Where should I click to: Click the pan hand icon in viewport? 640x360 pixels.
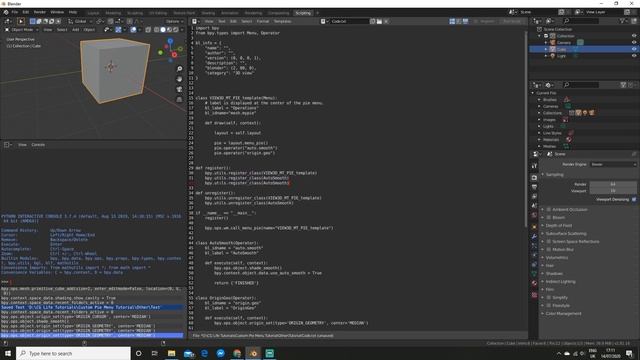coord(179,79)
